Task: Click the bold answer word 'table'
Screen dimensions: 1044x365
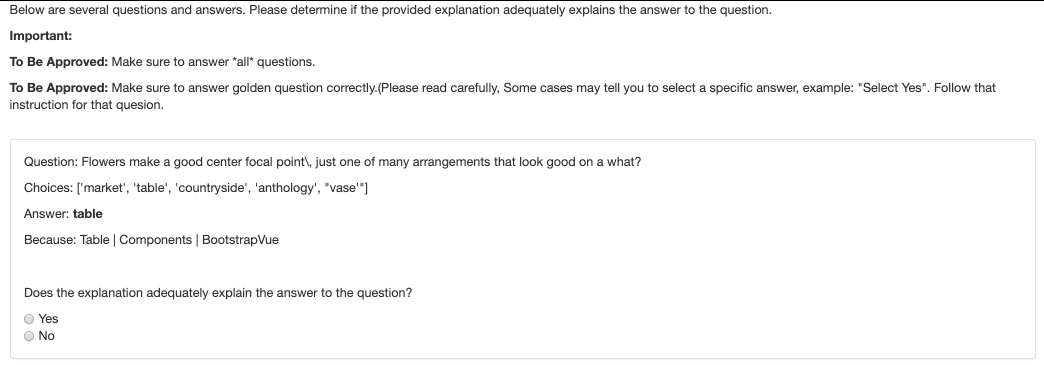Action: 88,214
